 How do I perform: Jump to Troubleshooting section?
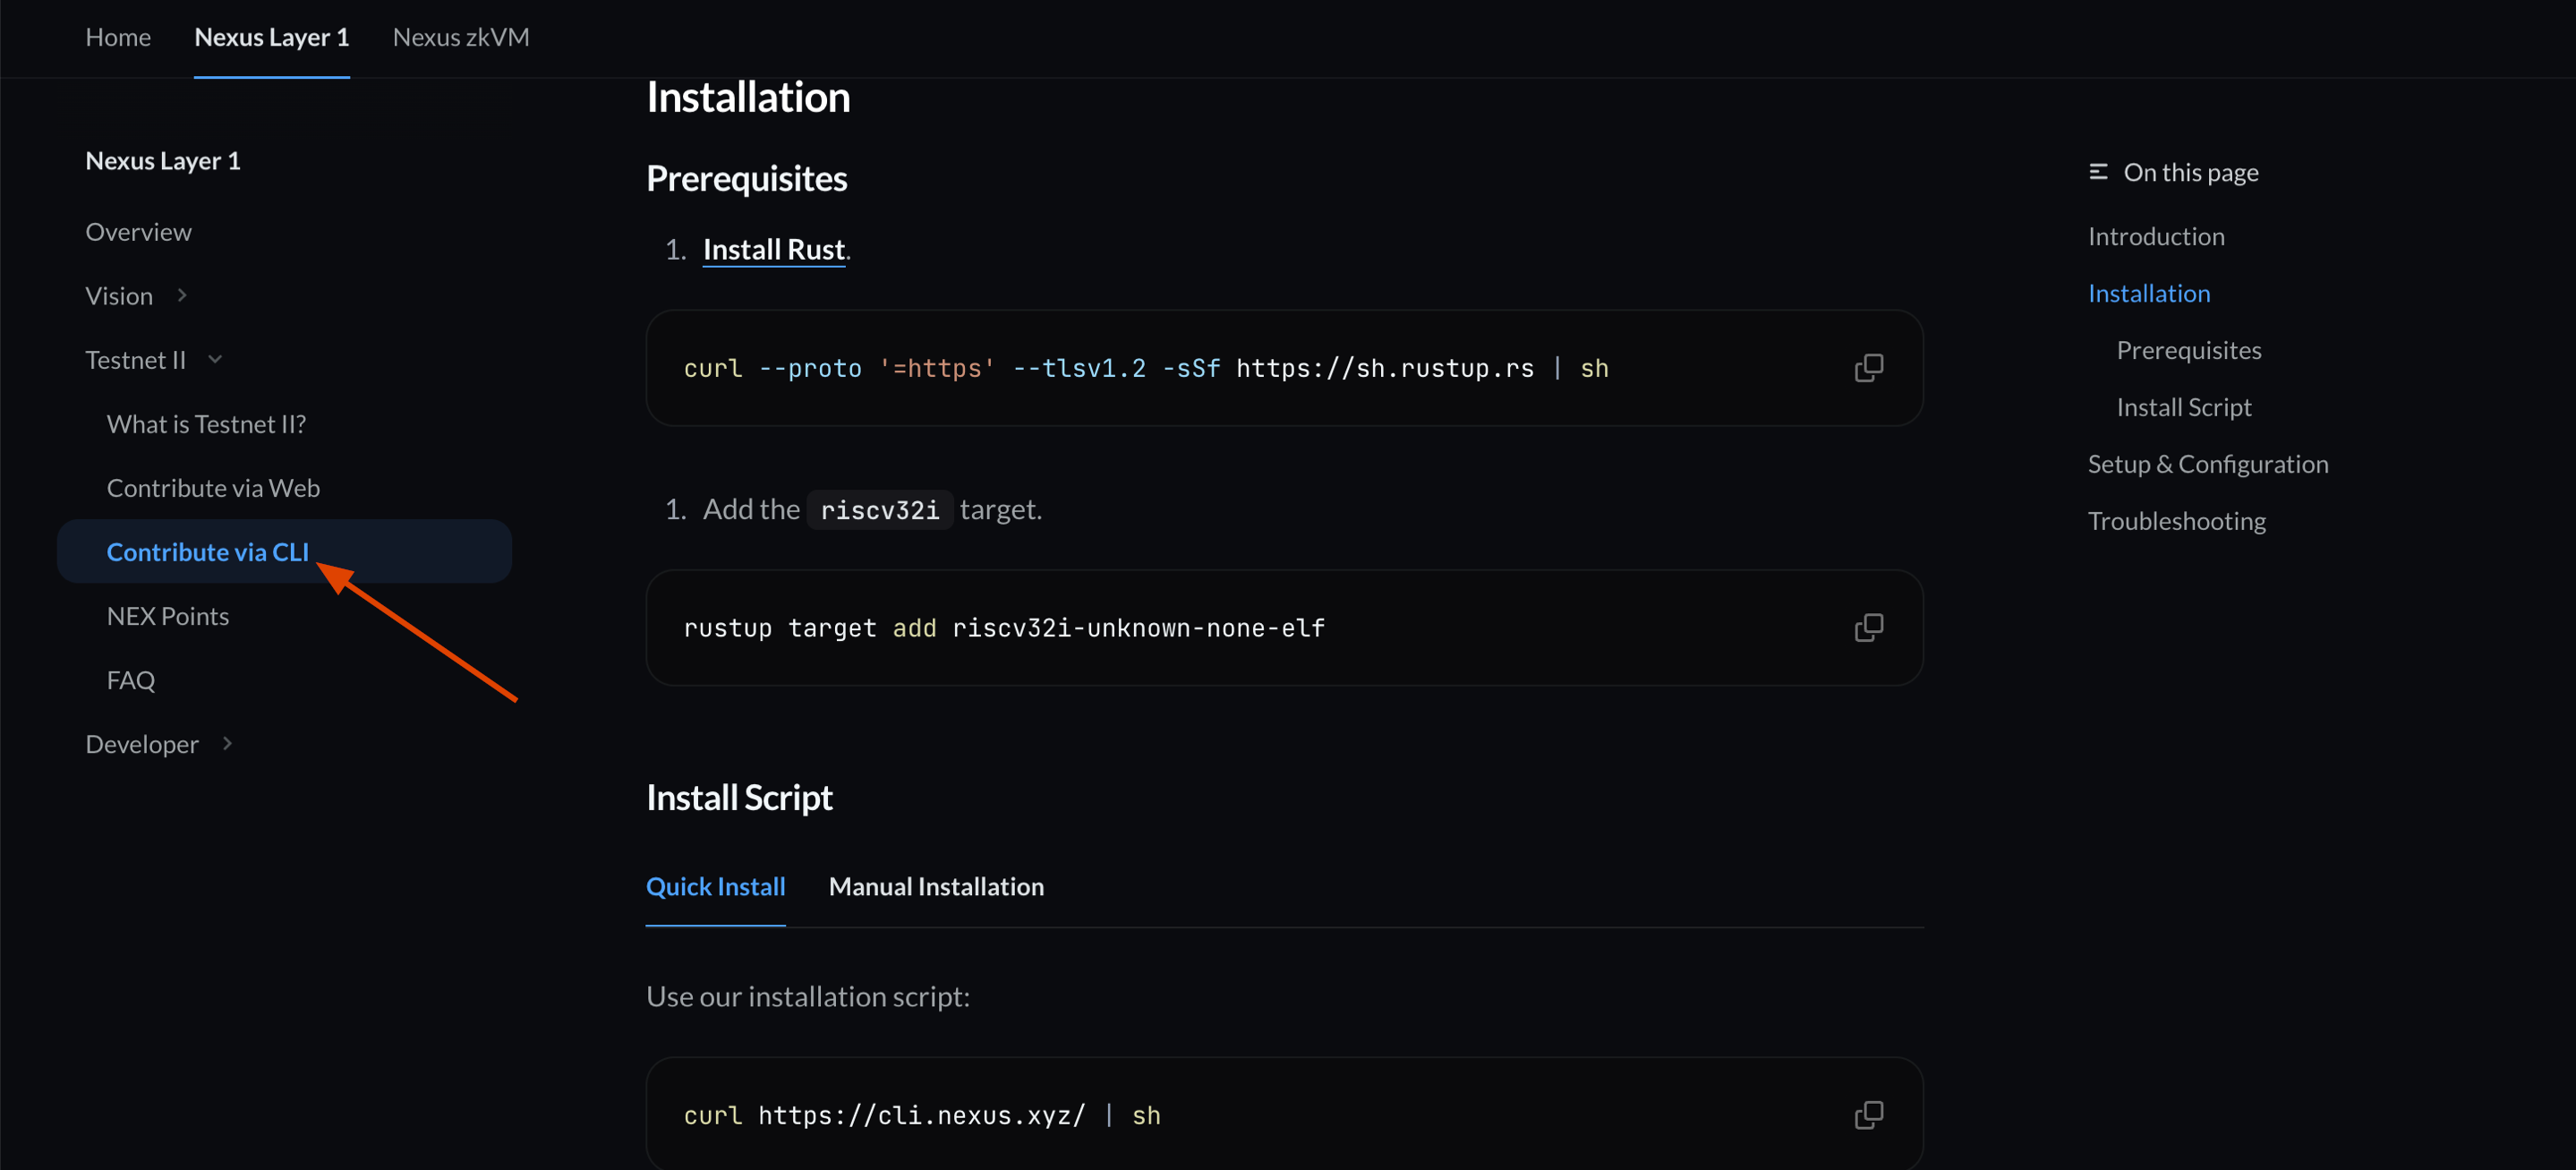click(2176, 521)
